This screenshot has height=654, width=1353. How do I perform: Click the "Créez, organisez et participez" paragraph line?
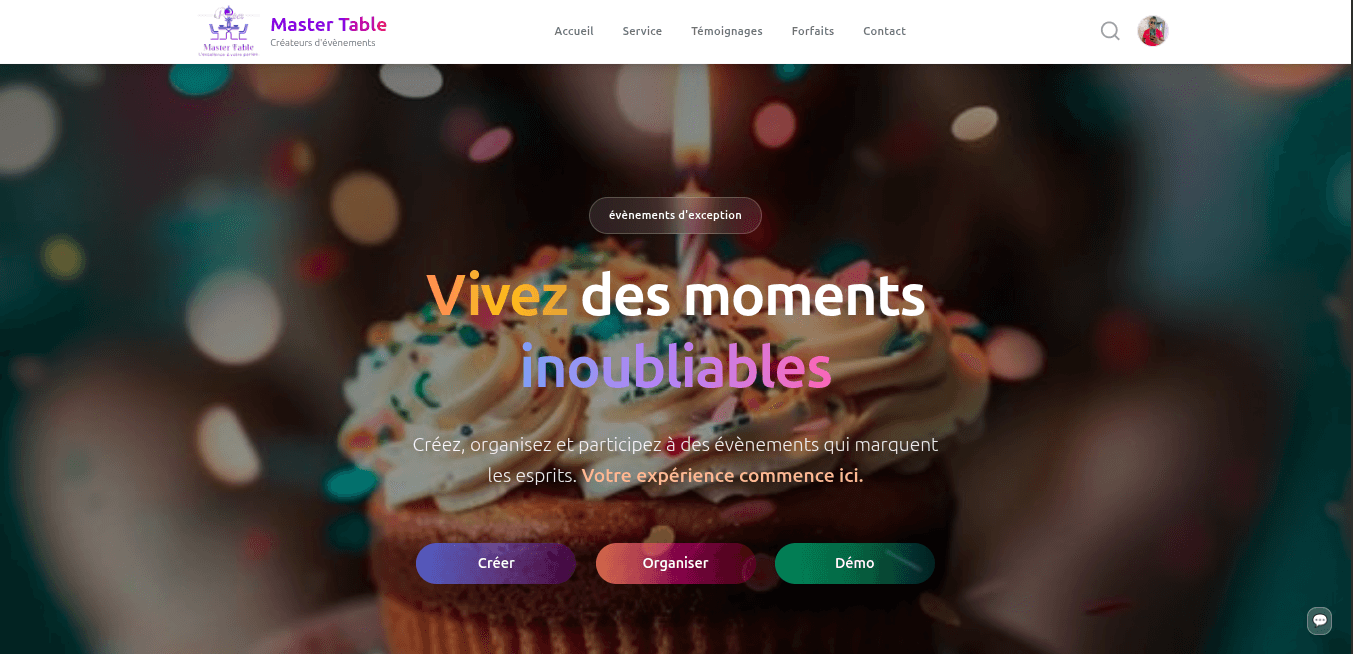675,444
